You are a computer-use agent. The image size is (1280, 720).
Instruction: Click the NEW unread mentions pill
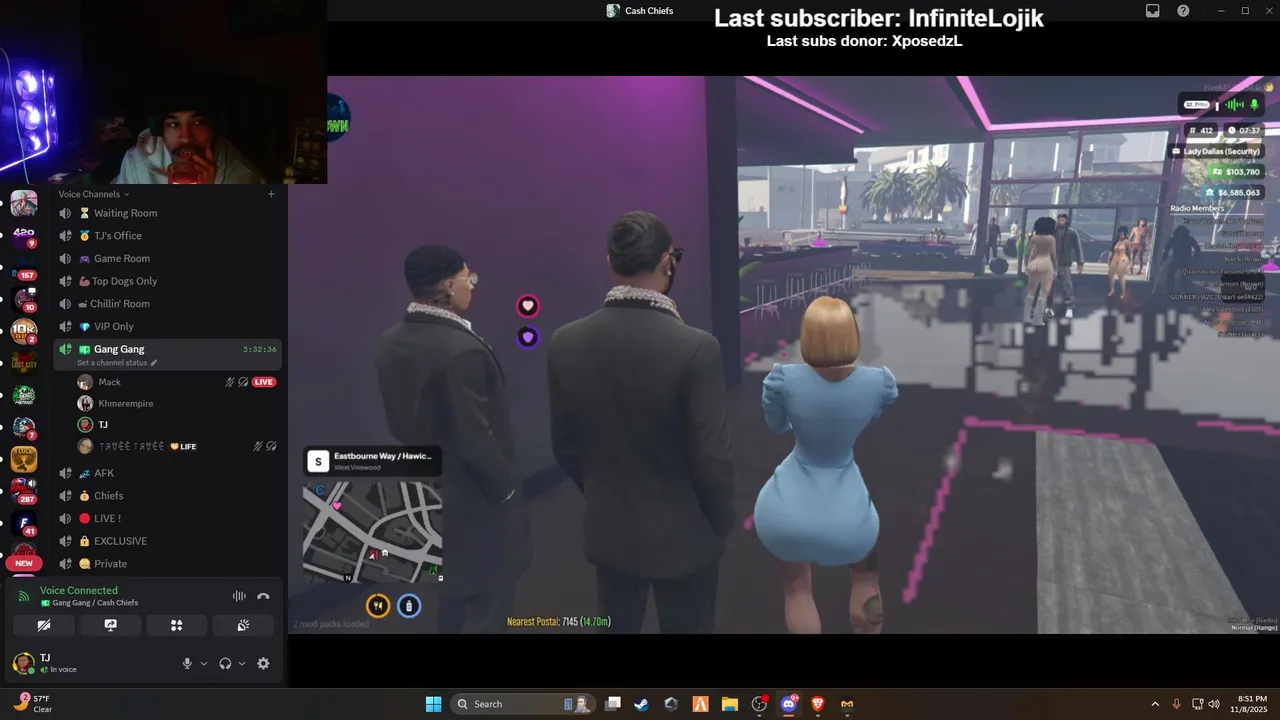(24, 563)
